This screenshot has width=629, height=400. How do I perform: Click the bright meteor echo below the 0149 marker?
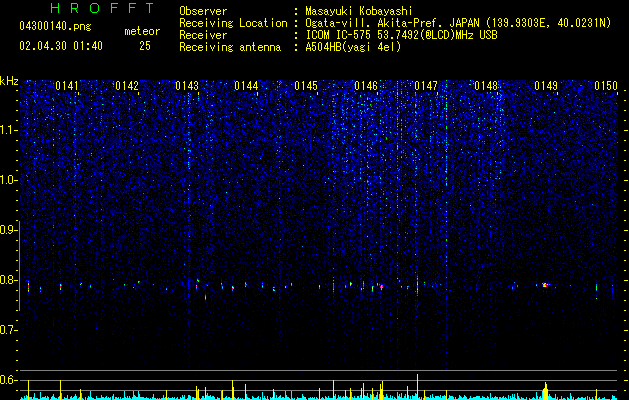pos(545,285)
